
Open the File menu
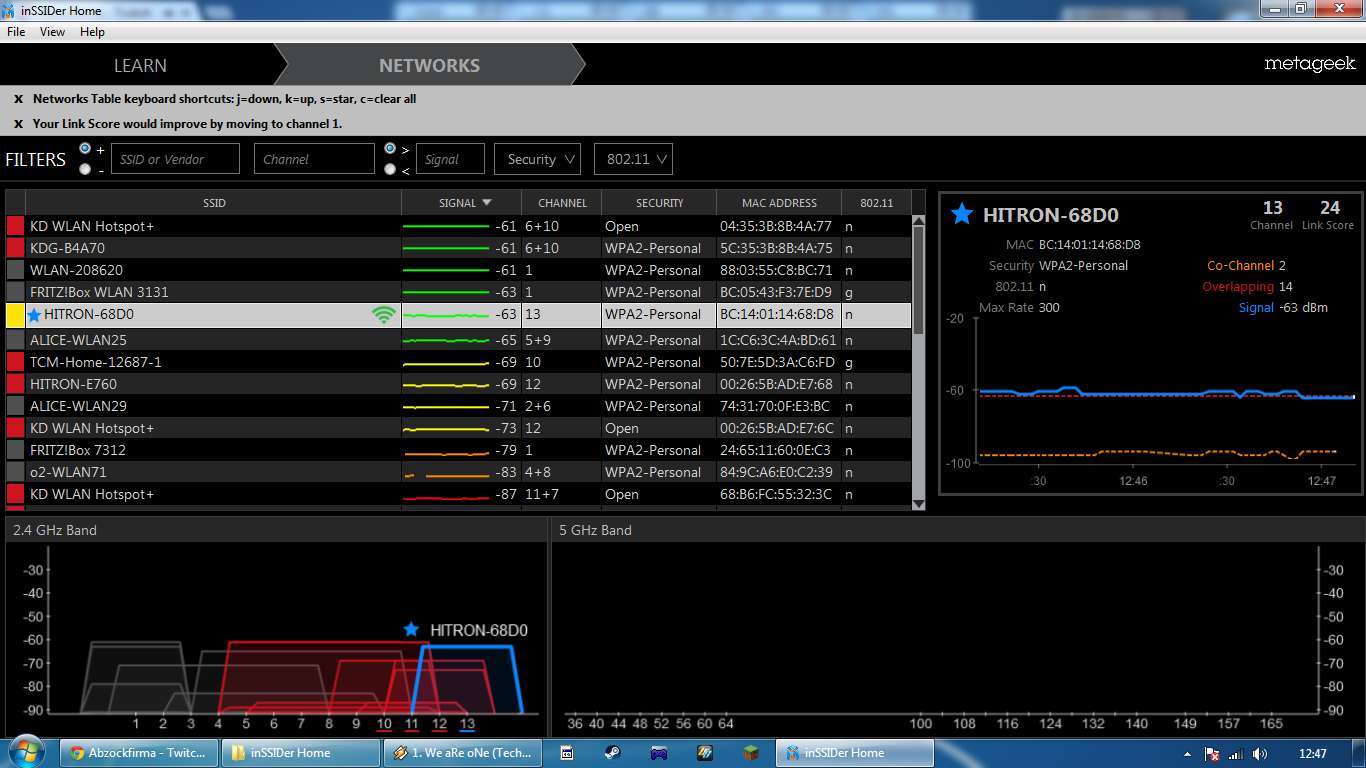click(16, 32)
